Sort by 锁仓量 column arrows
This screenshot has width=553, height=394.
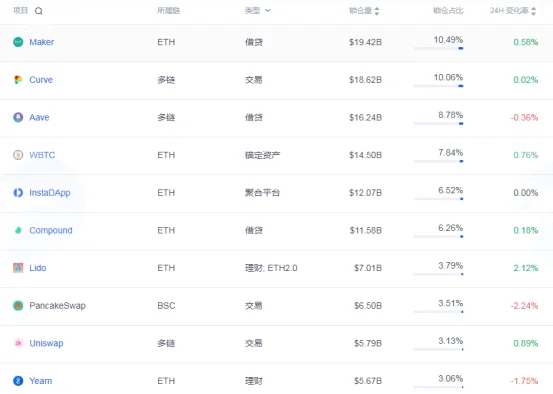377,11
